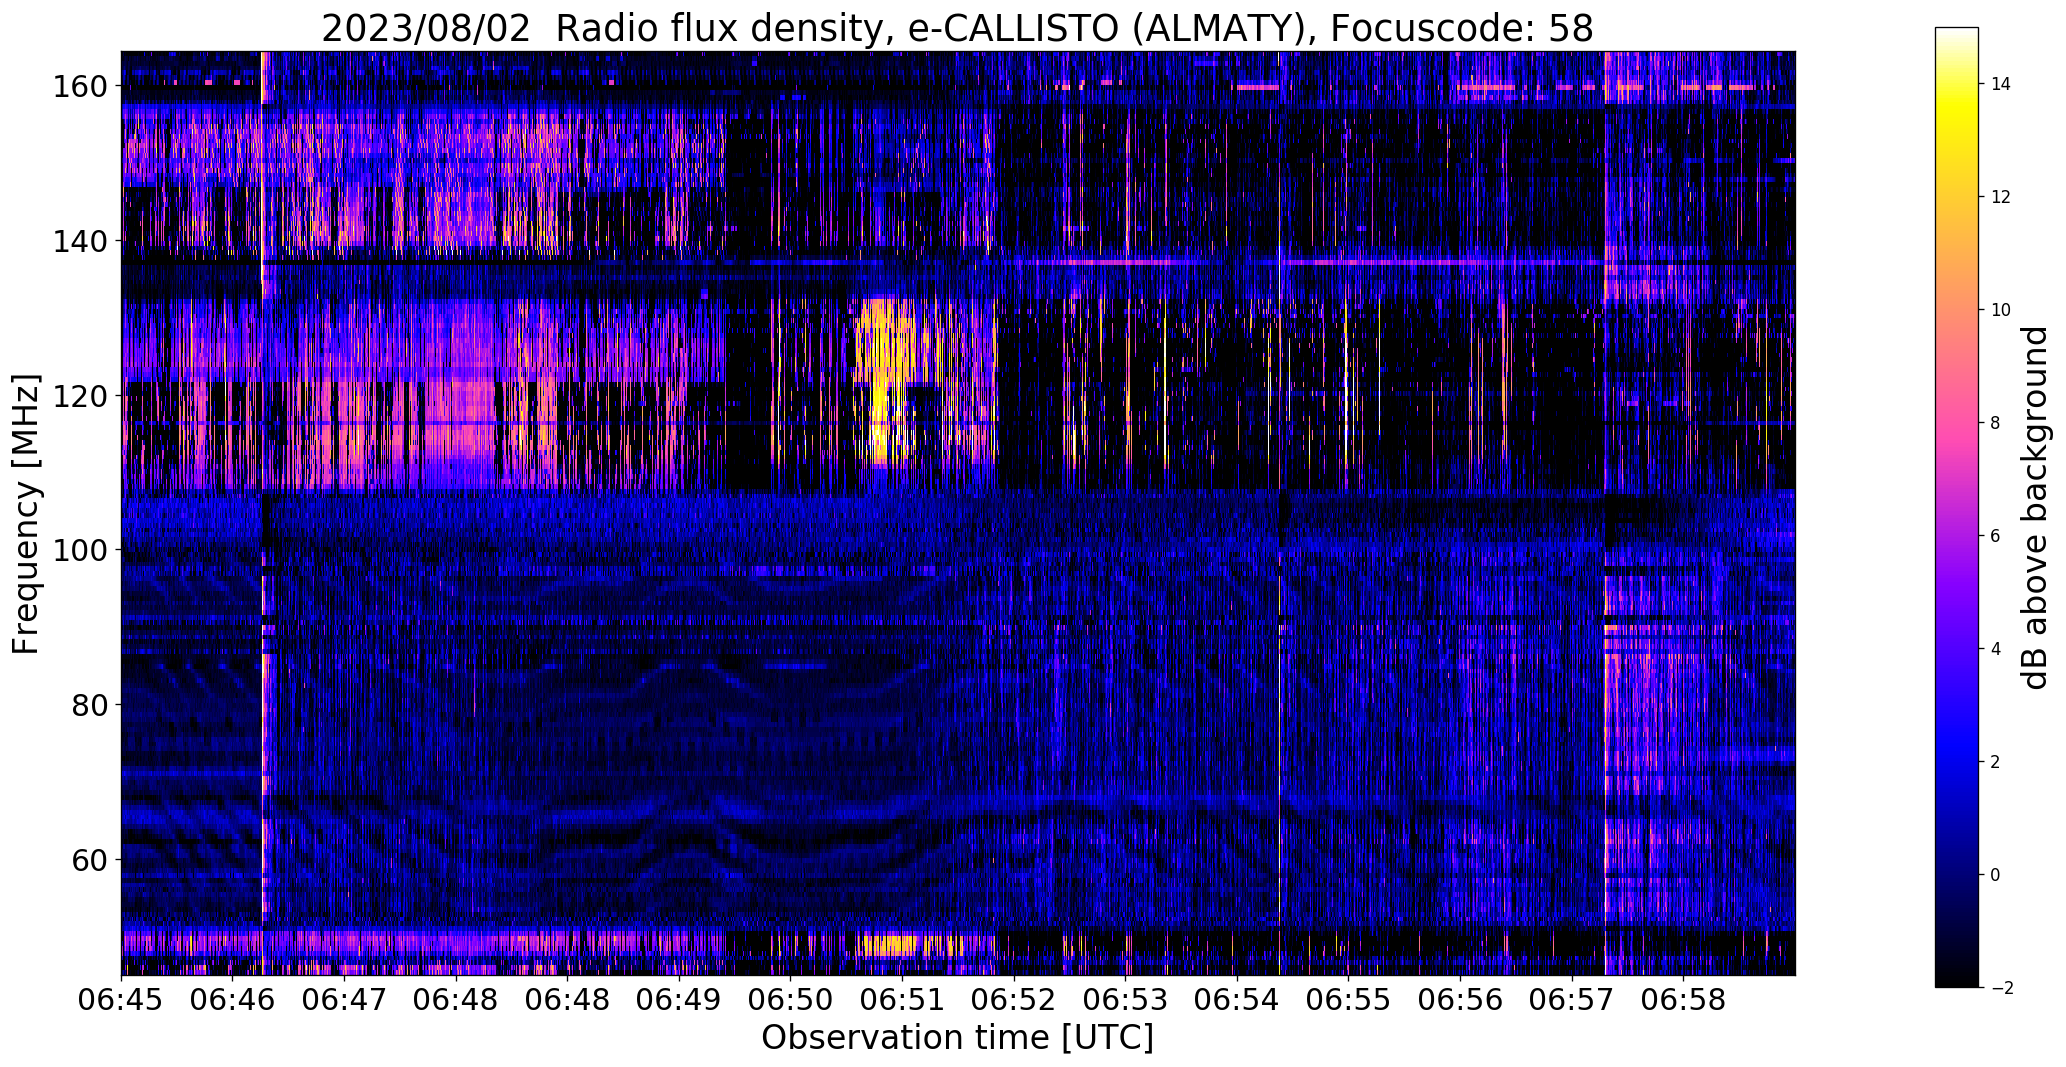Image resolution: width=2066 pixels, height=1067 pixels.
Task: Select the 160 frequency tick label
Action: click(x=79, y=87)
